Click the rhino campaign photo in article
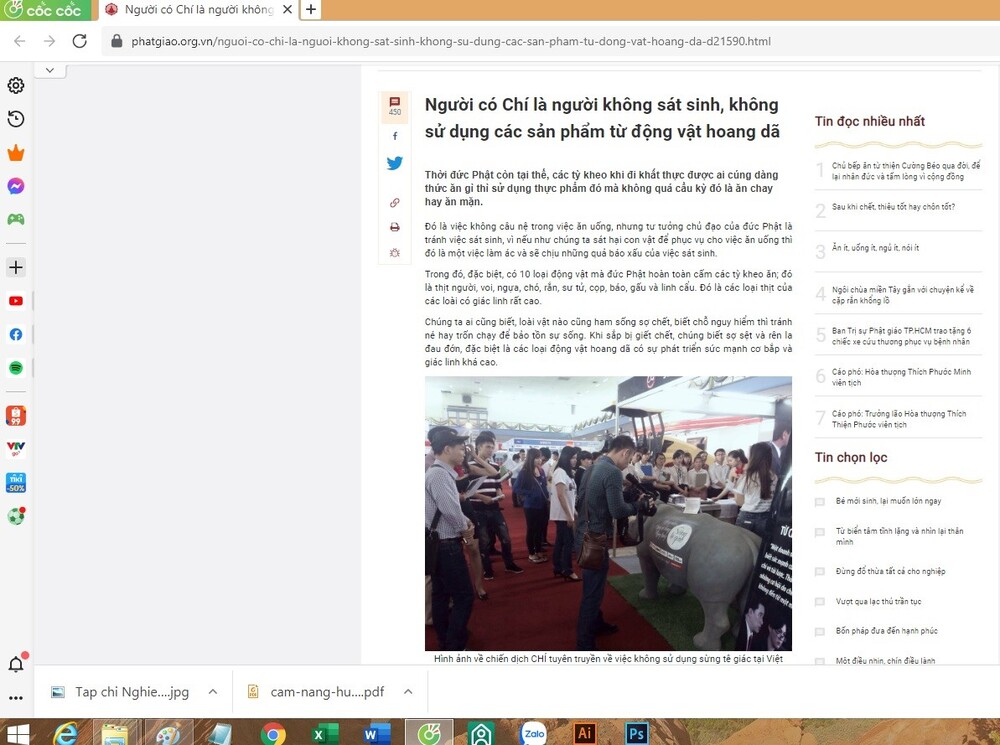The width and height of the screenshot is (1000, 745). [x=608, y=513]
